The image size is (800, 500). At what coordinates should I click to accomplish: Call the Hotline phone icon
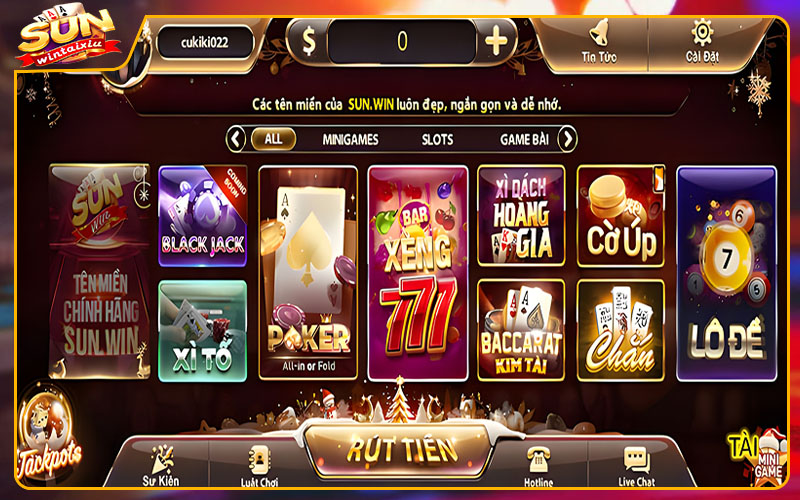tap(538, 467)
